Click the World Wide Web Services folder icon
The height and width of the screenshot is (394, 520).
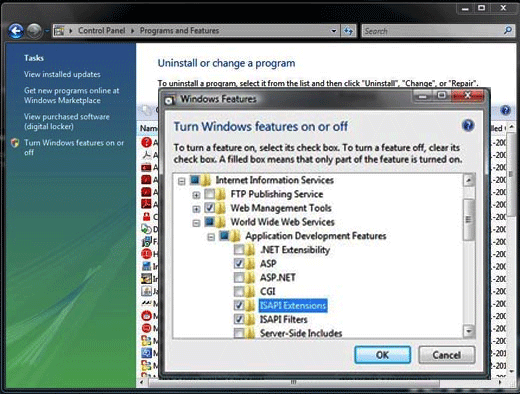coord(221,222)
